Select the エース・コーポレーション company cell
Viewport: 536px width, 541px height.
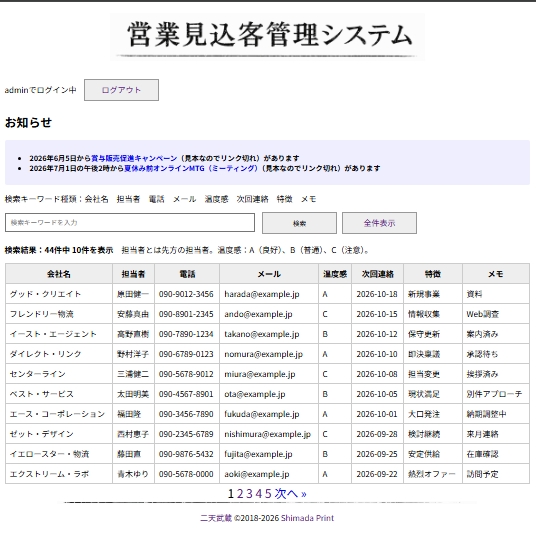point(59,414)
